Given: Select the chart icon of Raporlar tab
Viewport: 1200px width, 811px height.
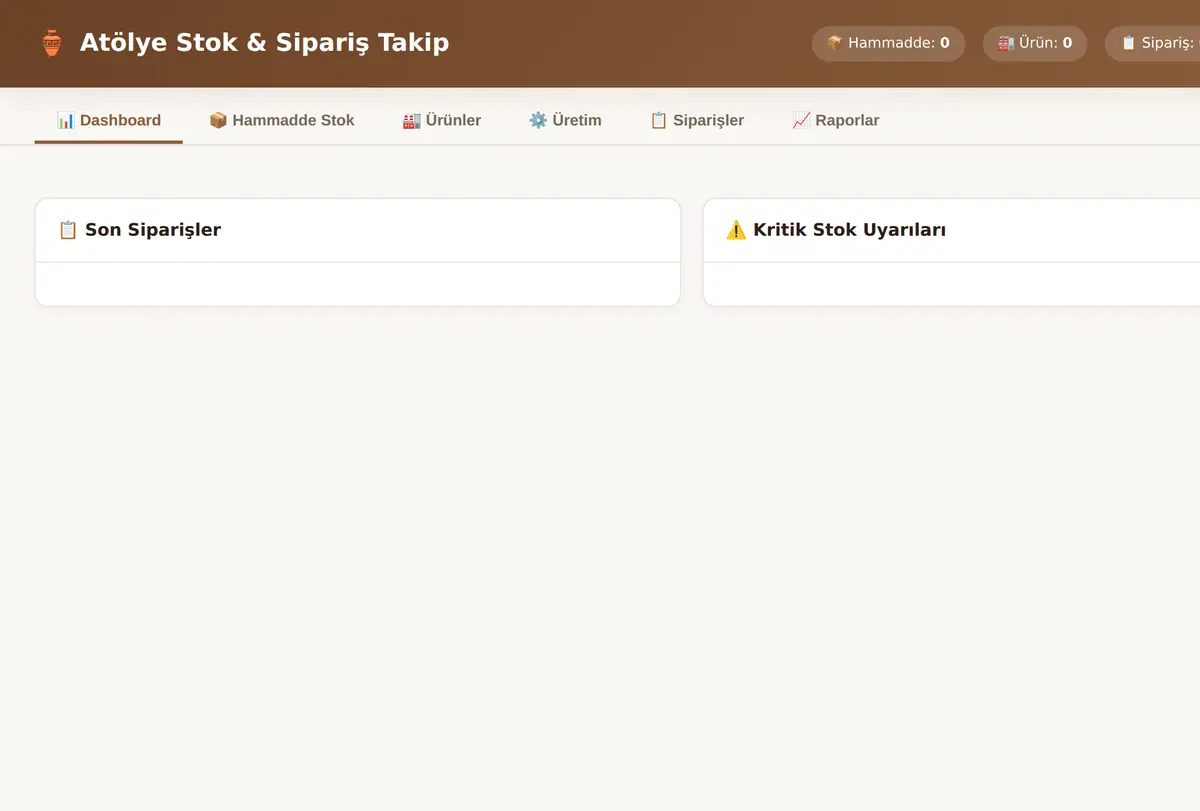Looking at the screenshot, I should [801, 120].
